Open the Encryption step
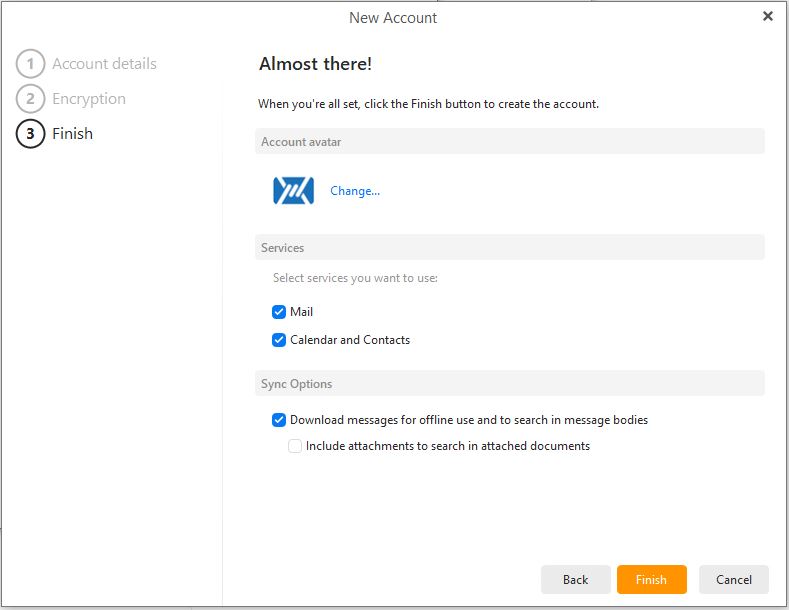Image resolution: width=789 pixels, height=610 pixels. tap(89, 99)
